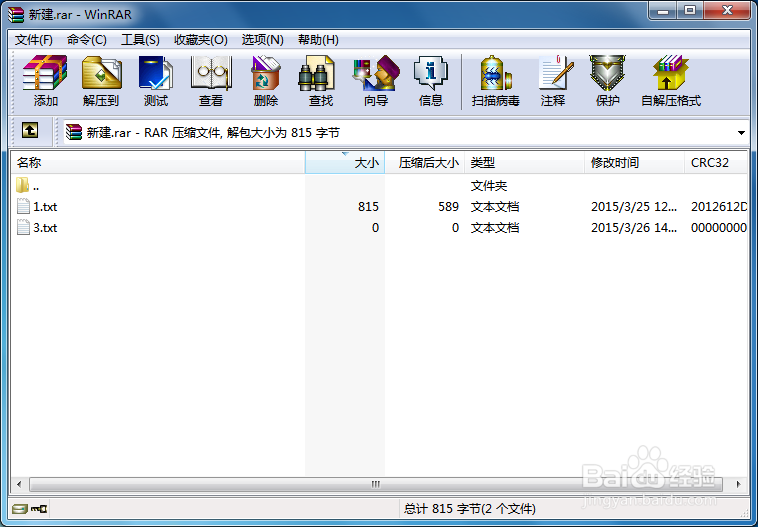Select the 3.txt file name
Screen dimensions: 758x527
pos(45,228)
